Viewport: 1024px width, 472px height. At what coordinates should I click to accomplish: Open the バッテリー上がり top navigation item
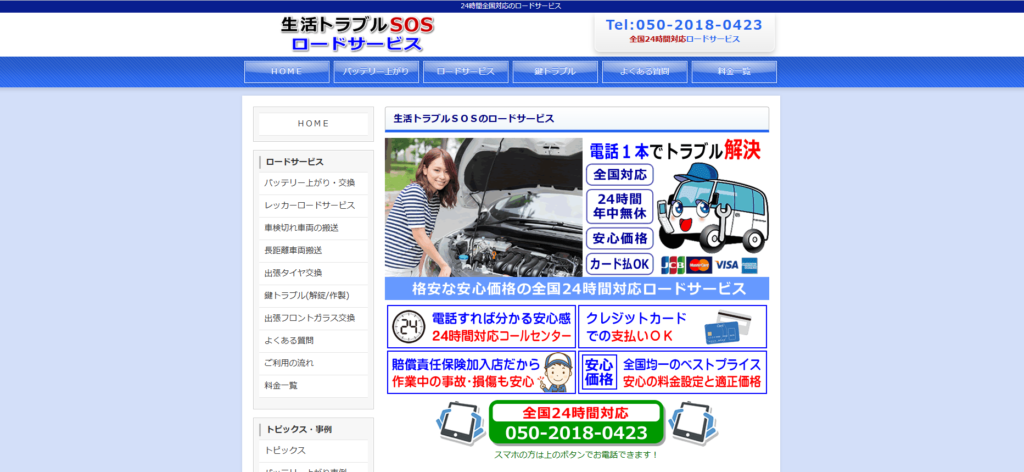coord(376,72)
